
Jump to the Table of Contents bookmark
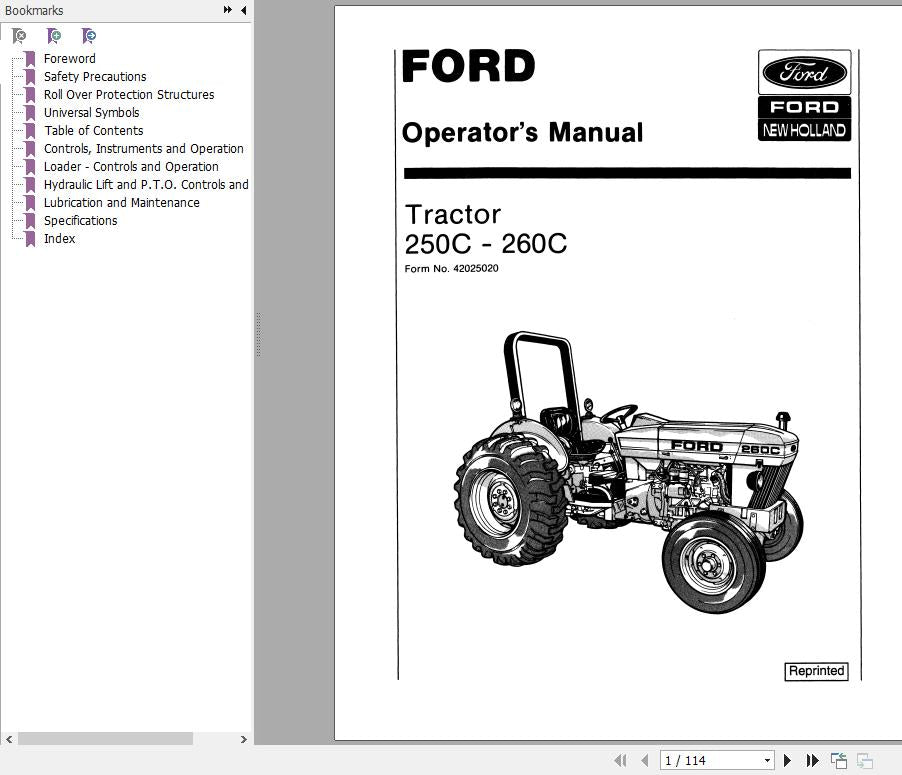pyautogui.click(x=93, y=131)
